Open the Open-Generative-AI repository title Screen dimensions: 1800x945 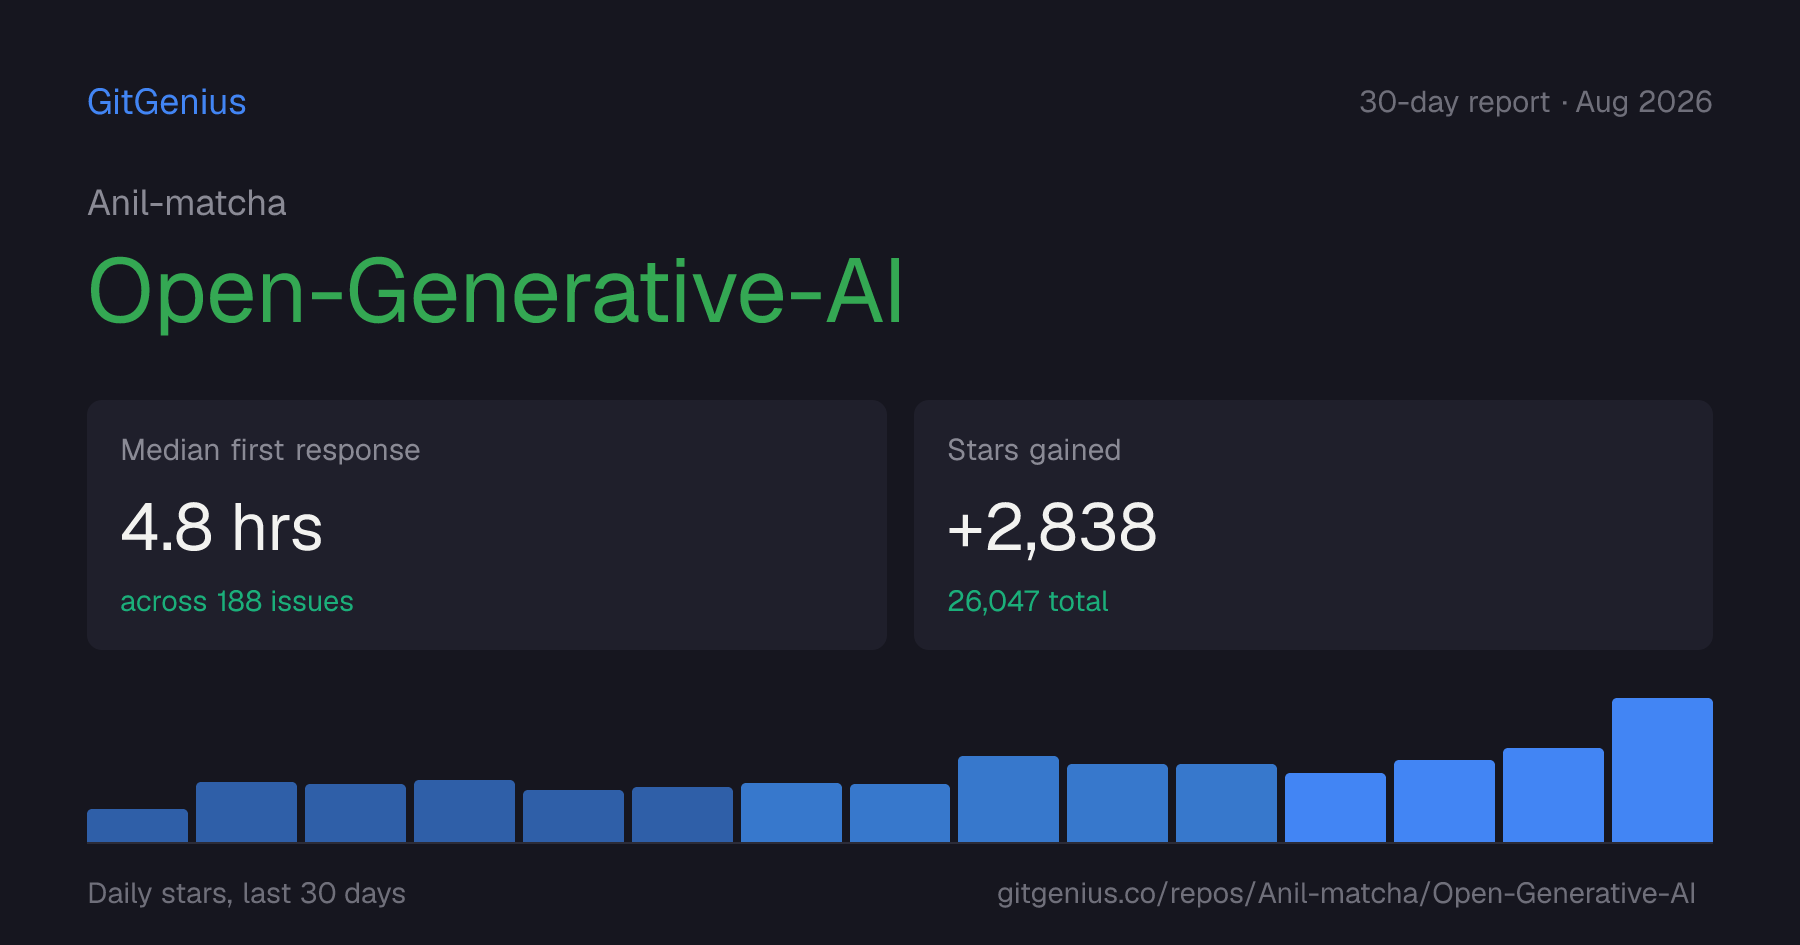coord(496,291)
